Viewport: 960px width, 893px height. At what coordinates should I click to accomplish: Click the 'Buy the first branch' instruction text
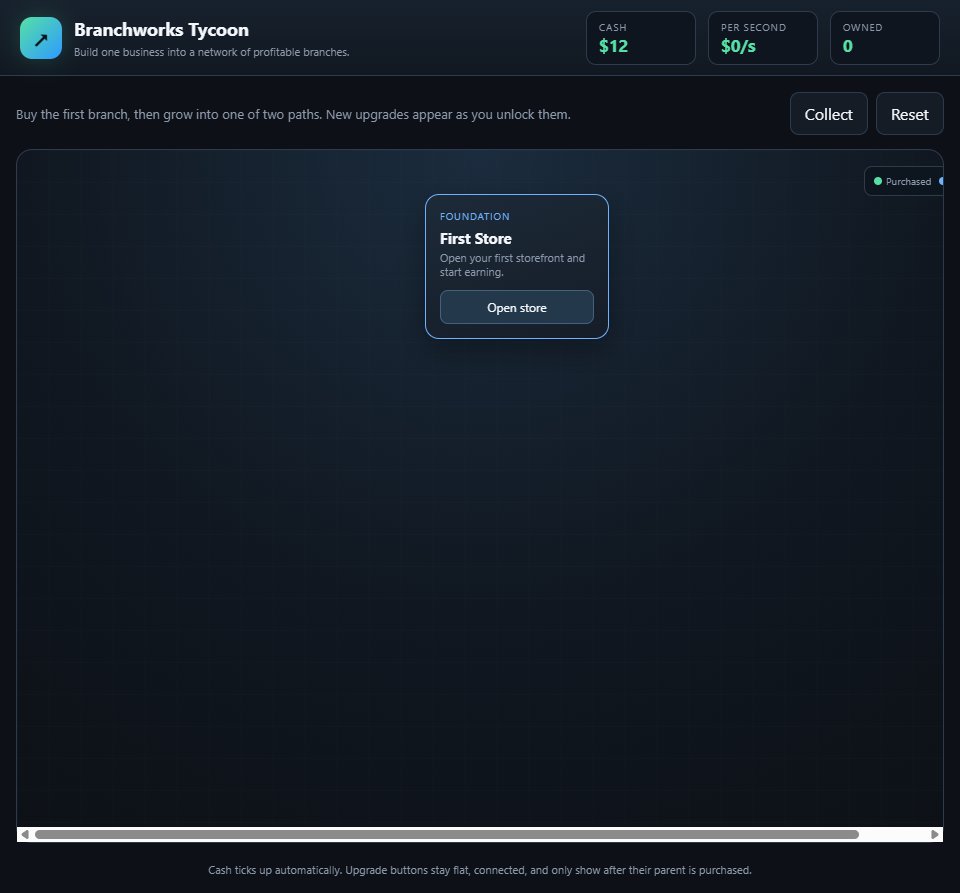[x=293, y=114]
